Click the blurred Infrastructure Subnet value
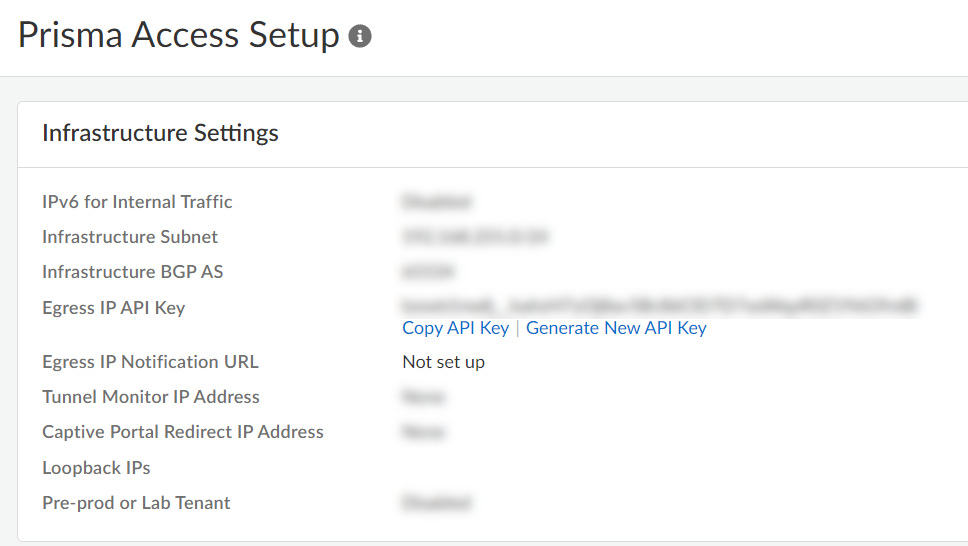This screenshot has width=968, height=546. (x=475, y=237)
